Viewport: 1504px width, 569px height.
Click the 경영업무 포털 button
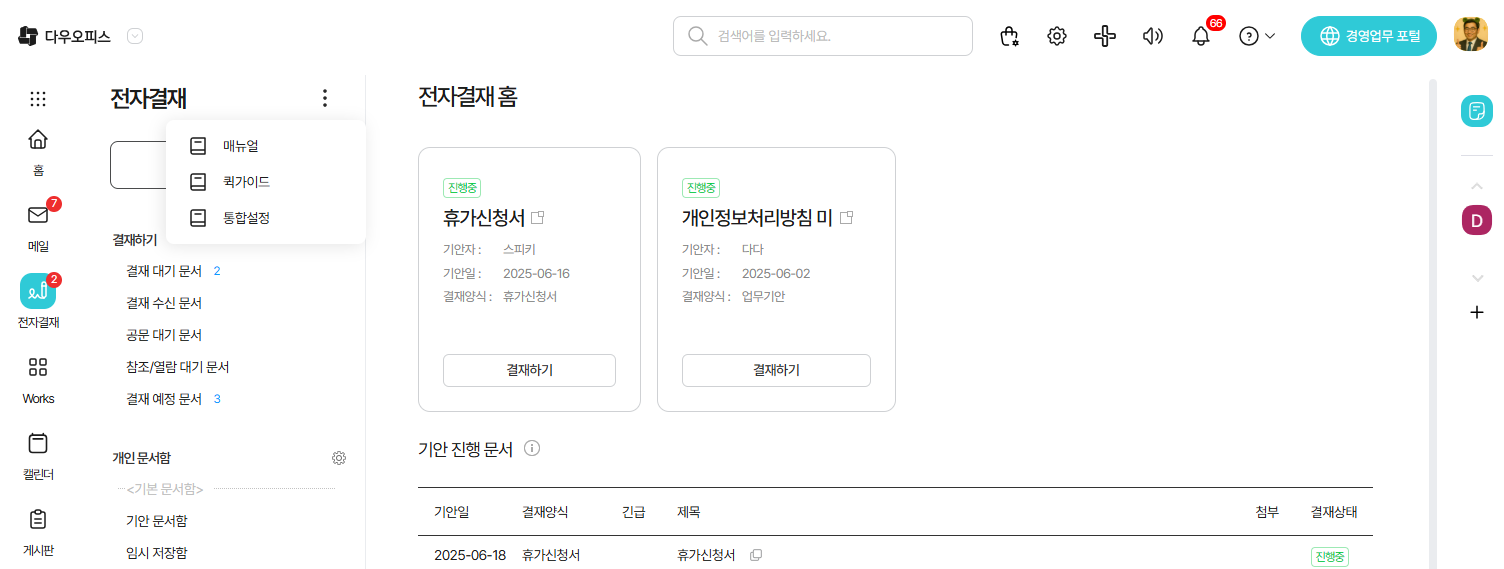point(1368,36)
